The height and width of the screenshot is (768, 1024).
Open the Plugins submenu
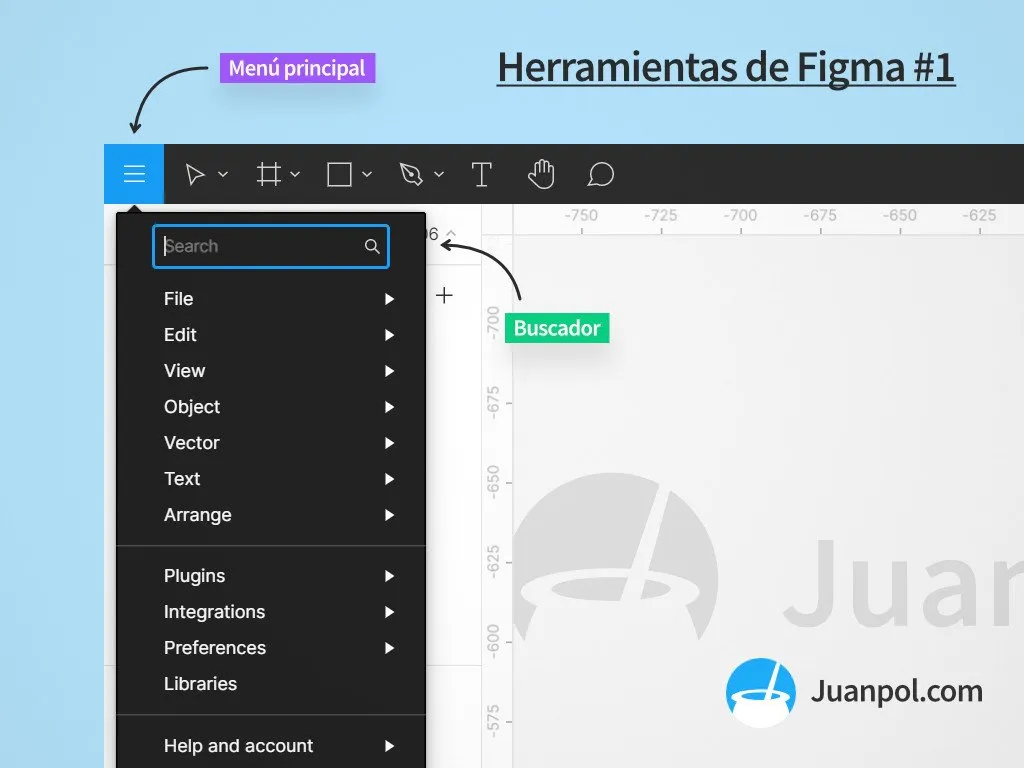(271, 576)
